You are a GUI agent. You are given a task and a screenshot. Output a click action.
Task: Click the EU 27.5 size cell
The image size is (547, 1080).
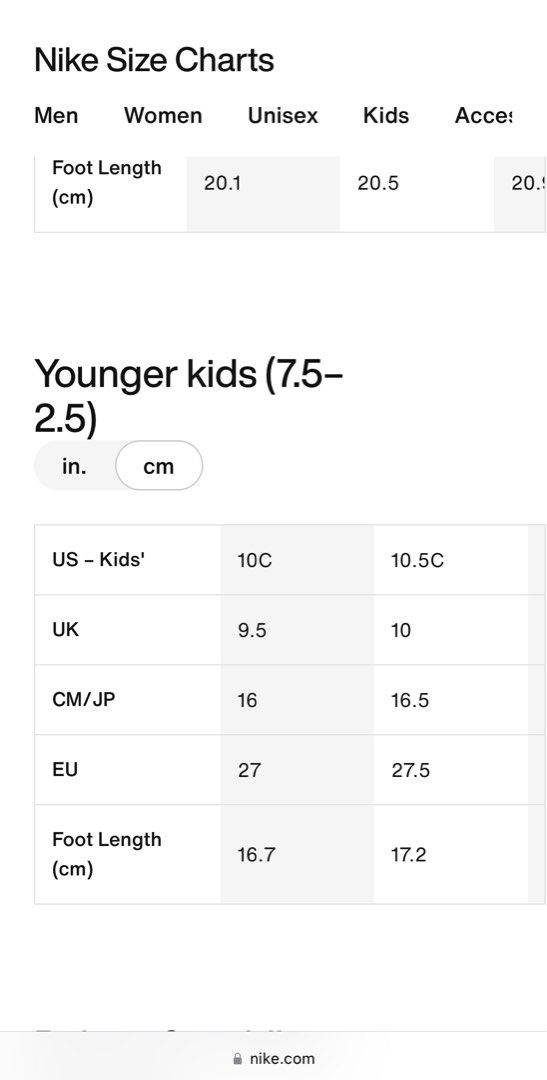[x=451, y=769]
